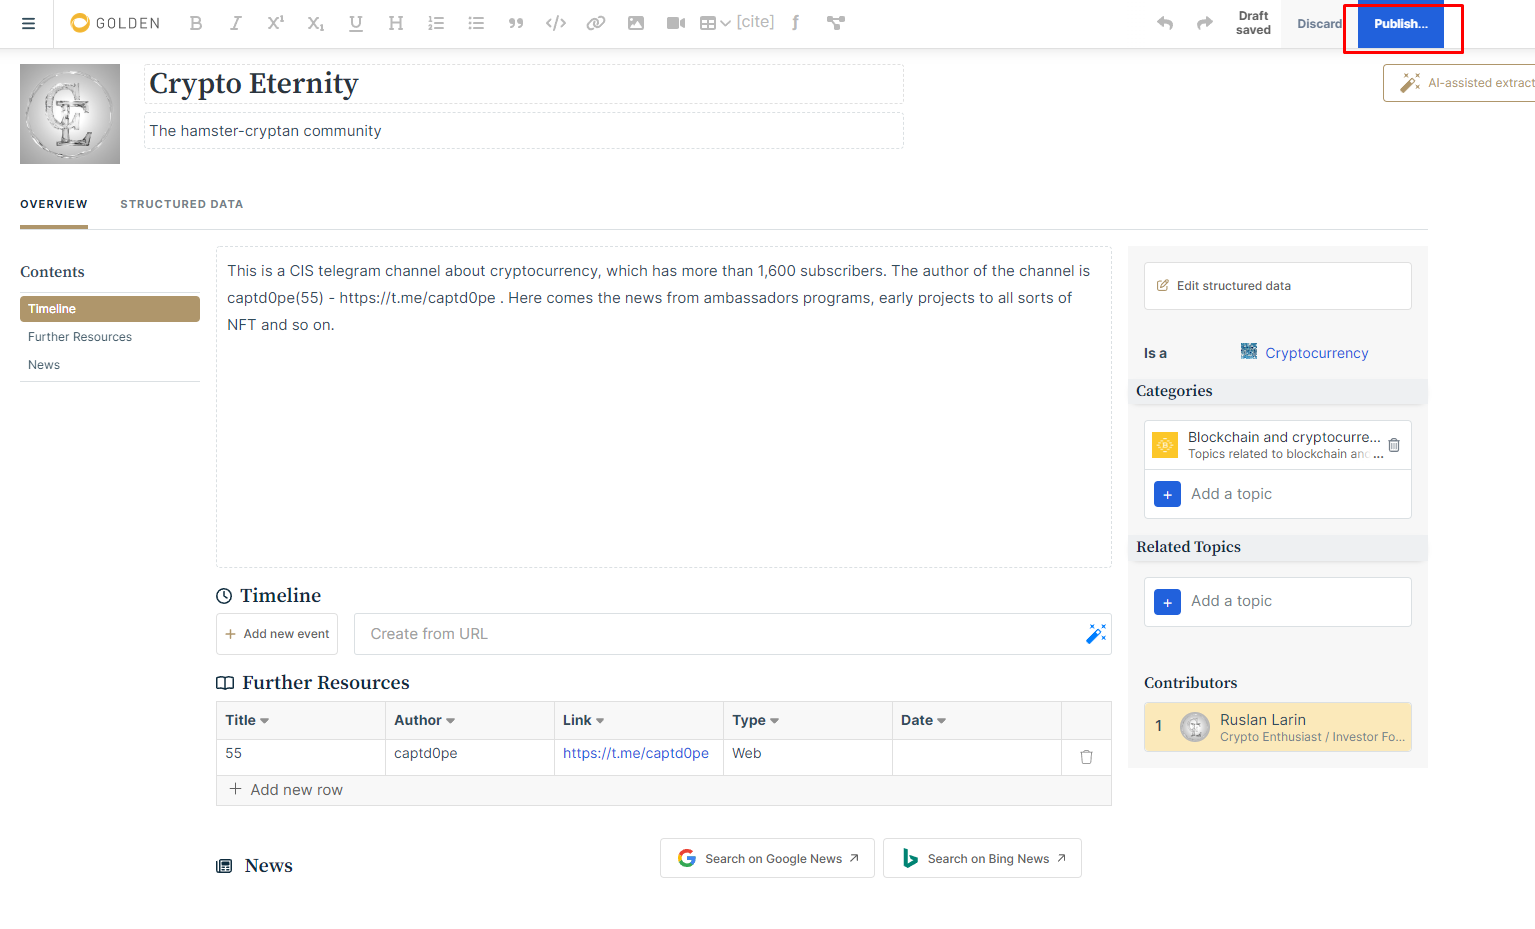Sort resources by Author column
This screenshot has width=1535, height=929.
(424, 720)
